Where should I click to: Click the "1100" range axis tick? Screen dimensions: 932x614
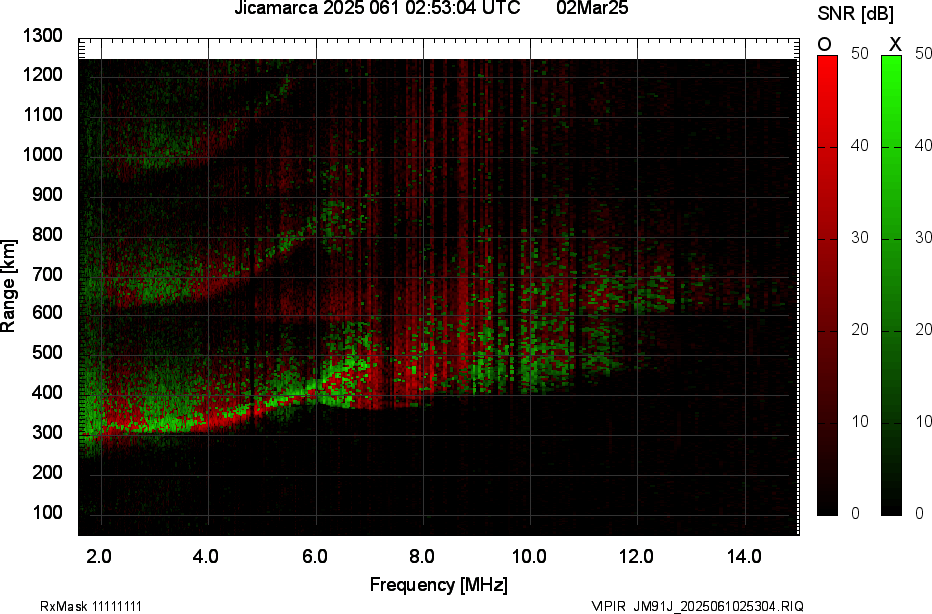tap(42, 115)
